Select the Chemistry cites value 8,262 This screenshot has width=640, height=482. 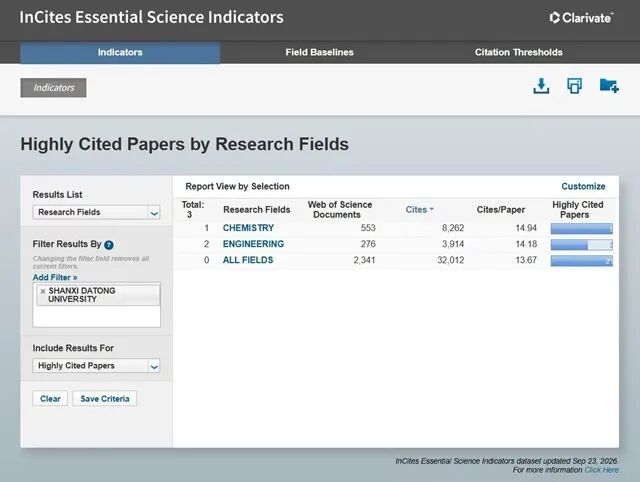[x=453, y=228]
